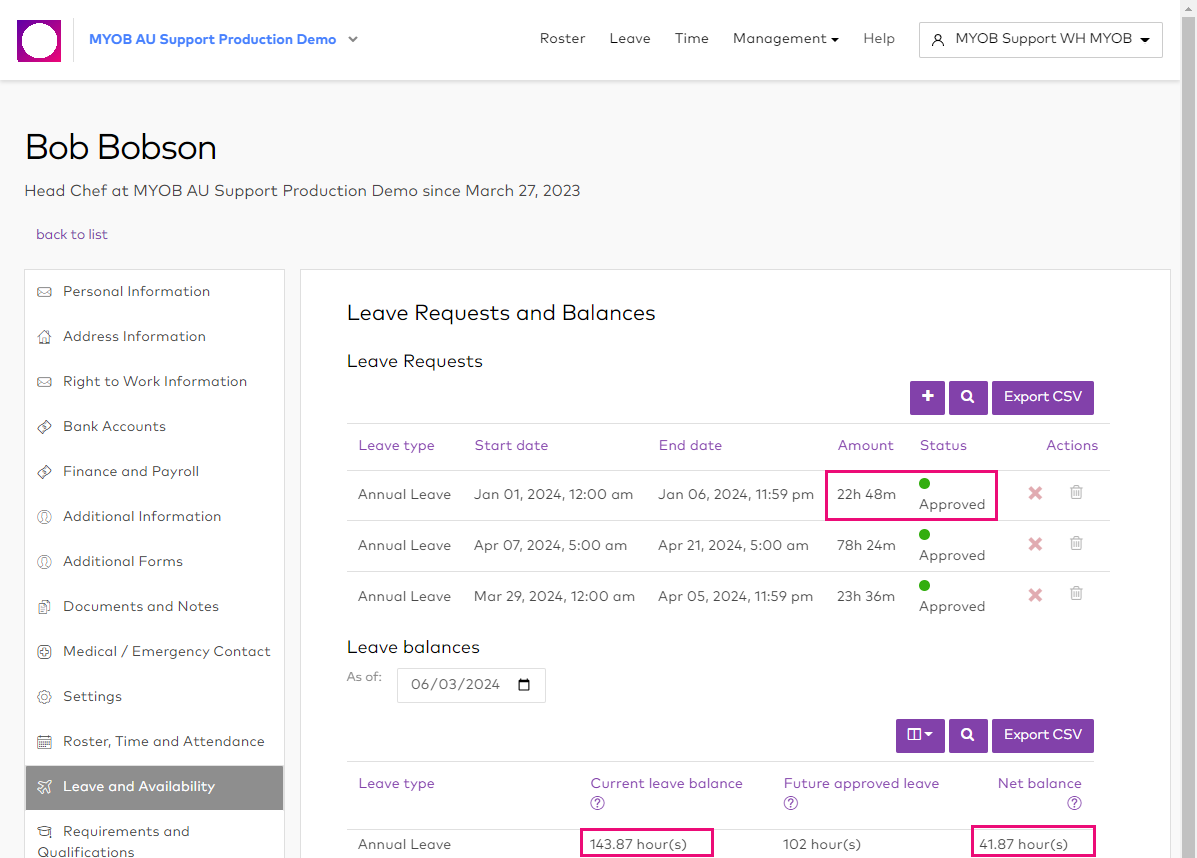Expand the Management menu
The width and height of the screenshot is (1197, 858).
[x=785, y=39]
